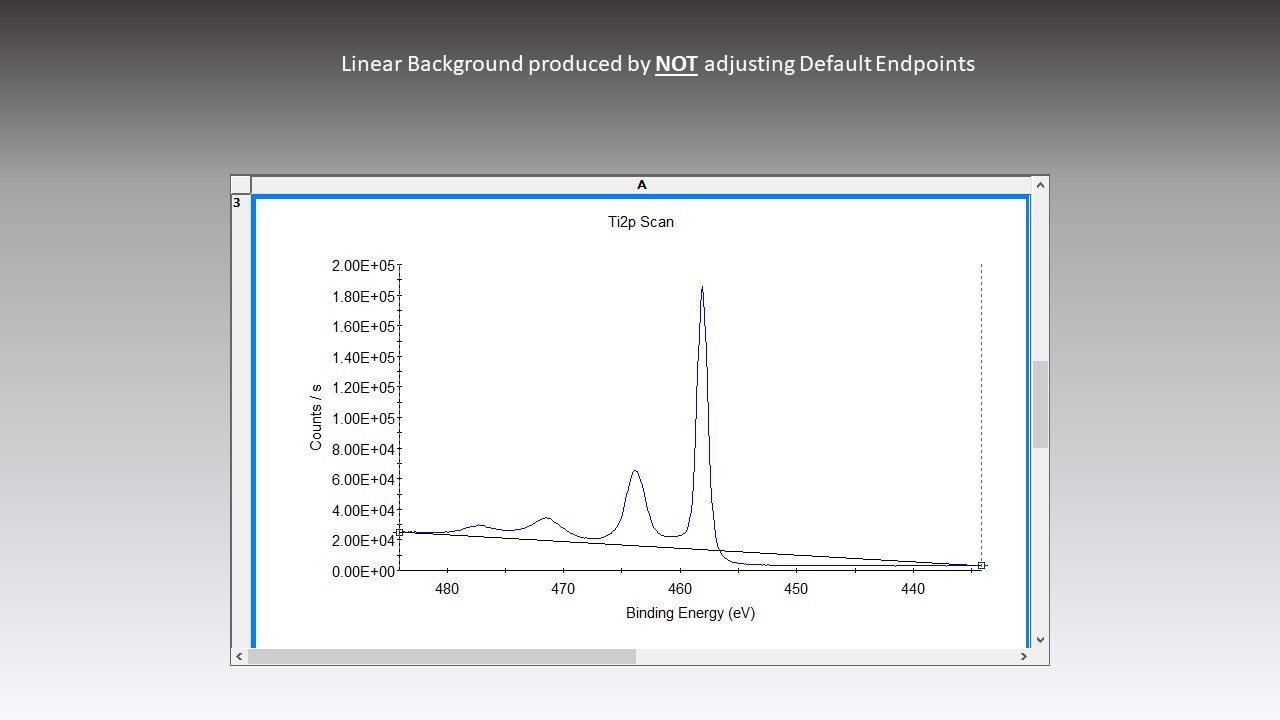The image size is (1280, 720).
Task: Click the Binding Energy (eV) axis label
Action: (690, 612)
